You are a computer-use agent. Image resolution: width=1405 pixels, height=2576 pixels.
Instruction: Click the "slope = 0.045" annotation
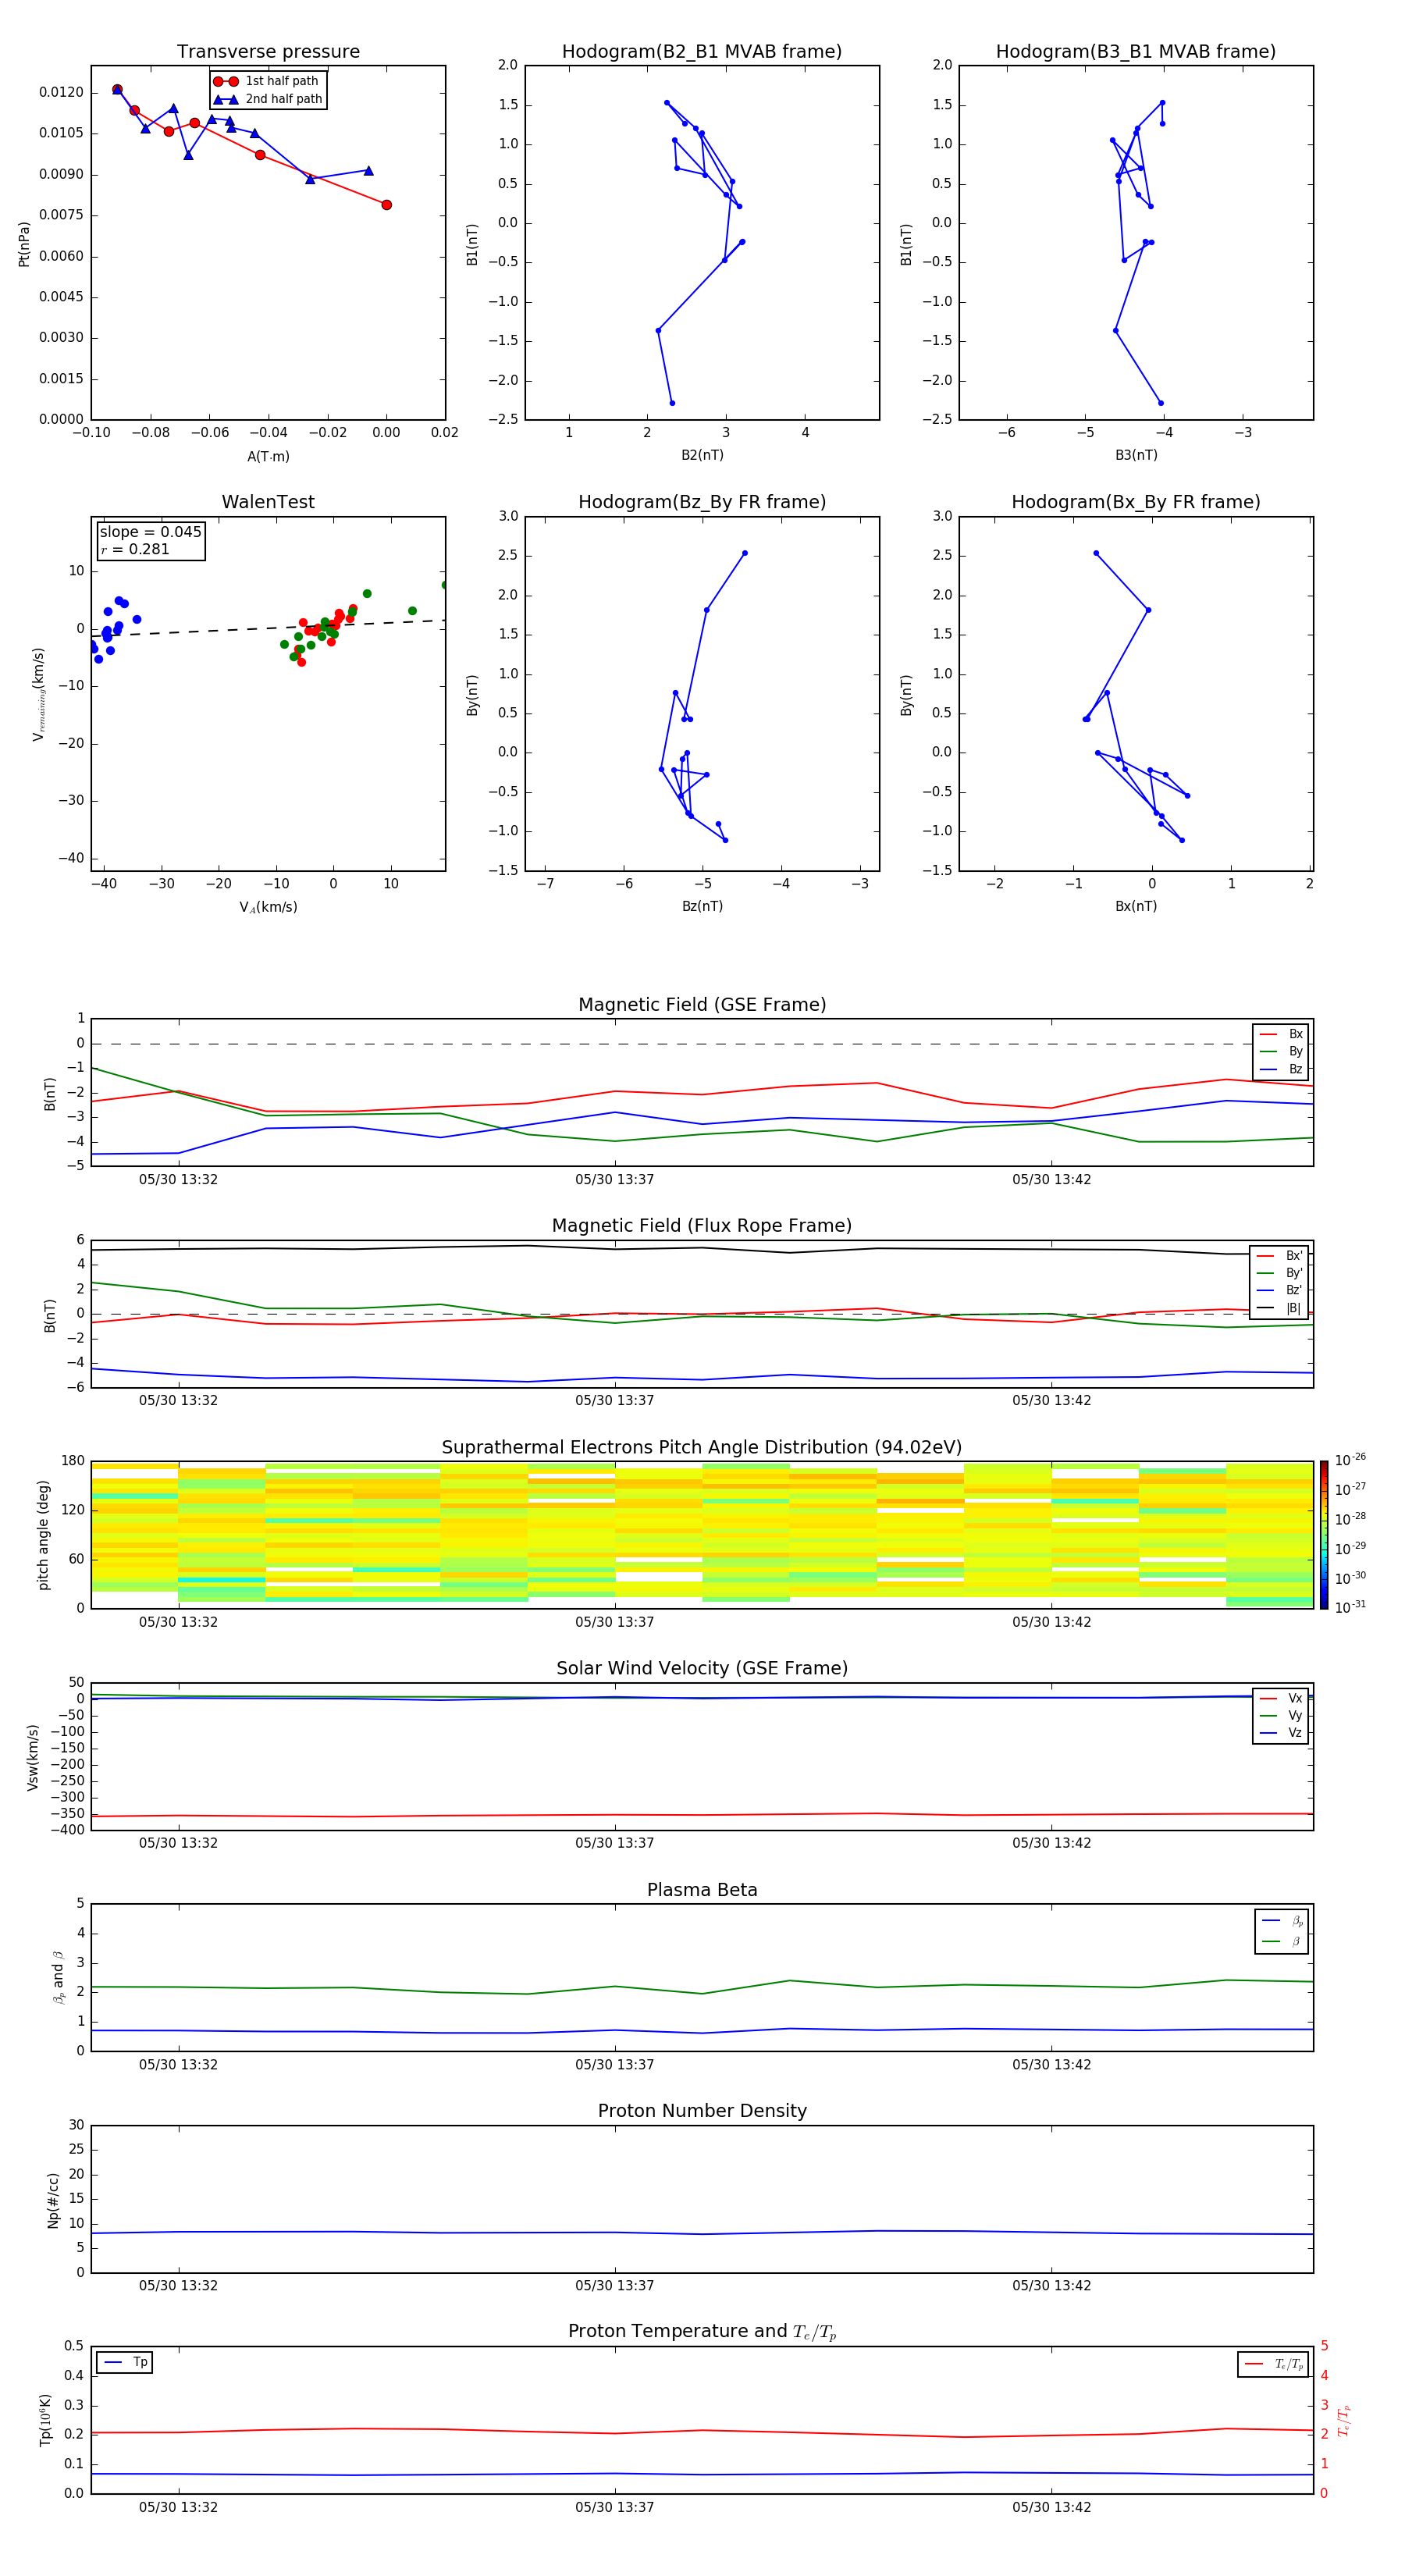click(x=151, y=532)
